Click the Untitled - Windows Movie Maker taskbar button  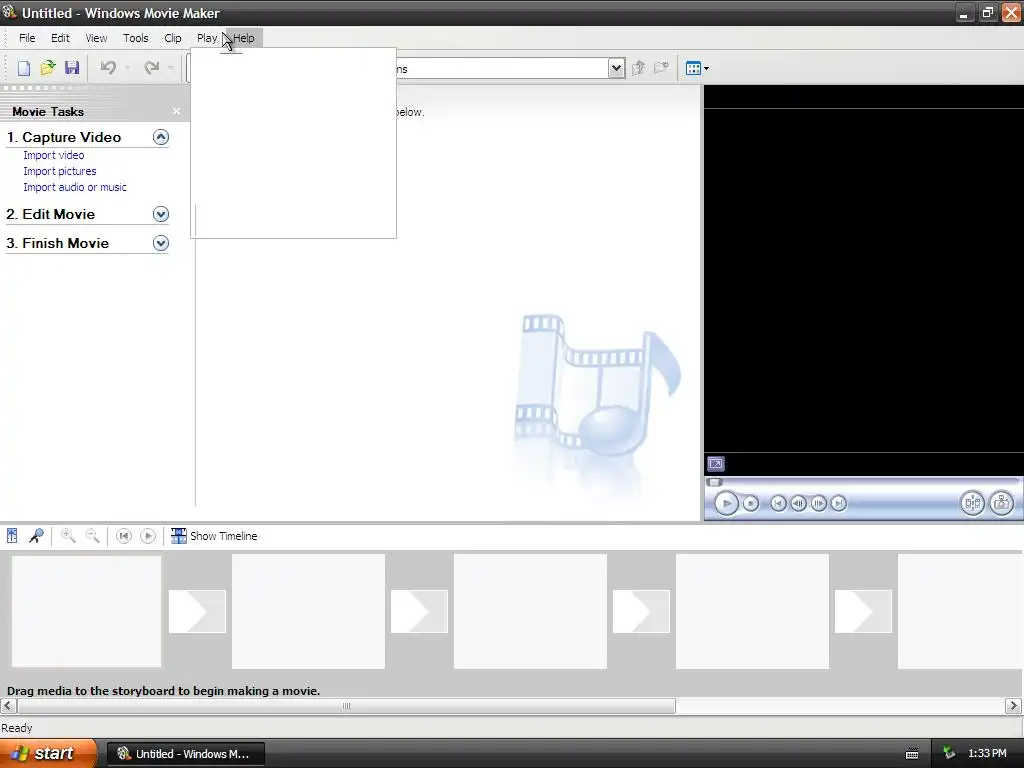click(185, 754)
